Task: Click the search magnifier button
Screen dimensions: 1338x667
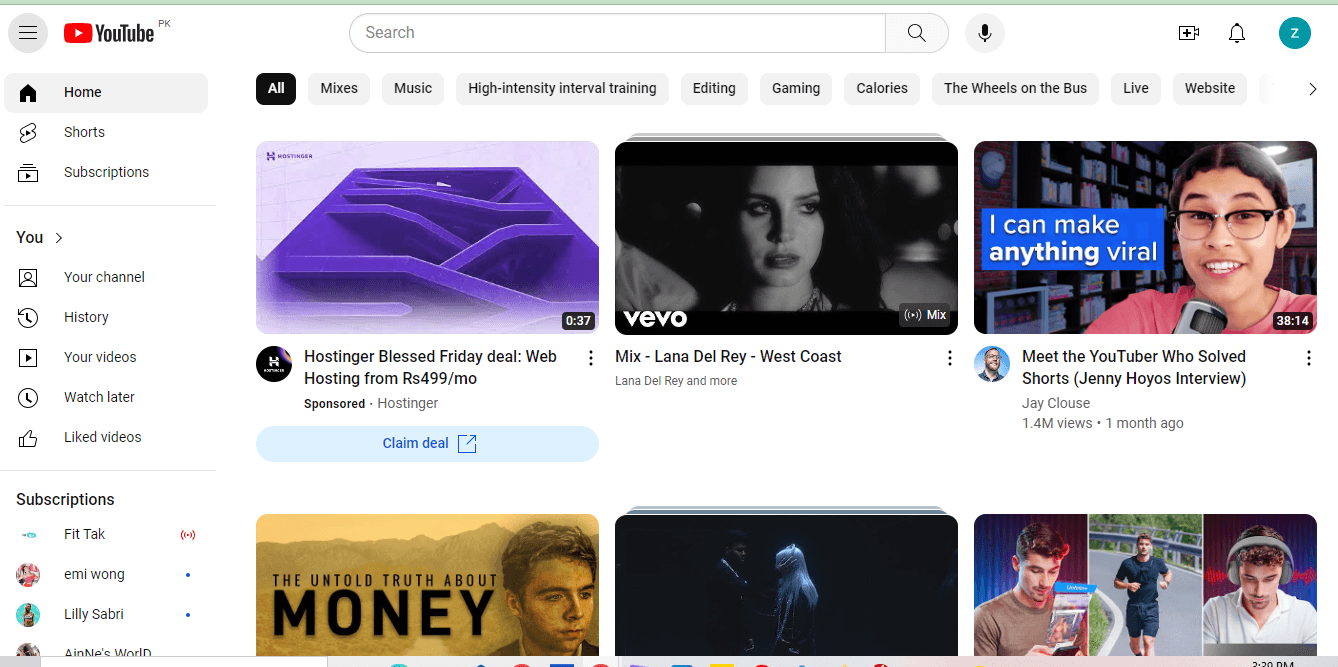Action: coord(916,33)
